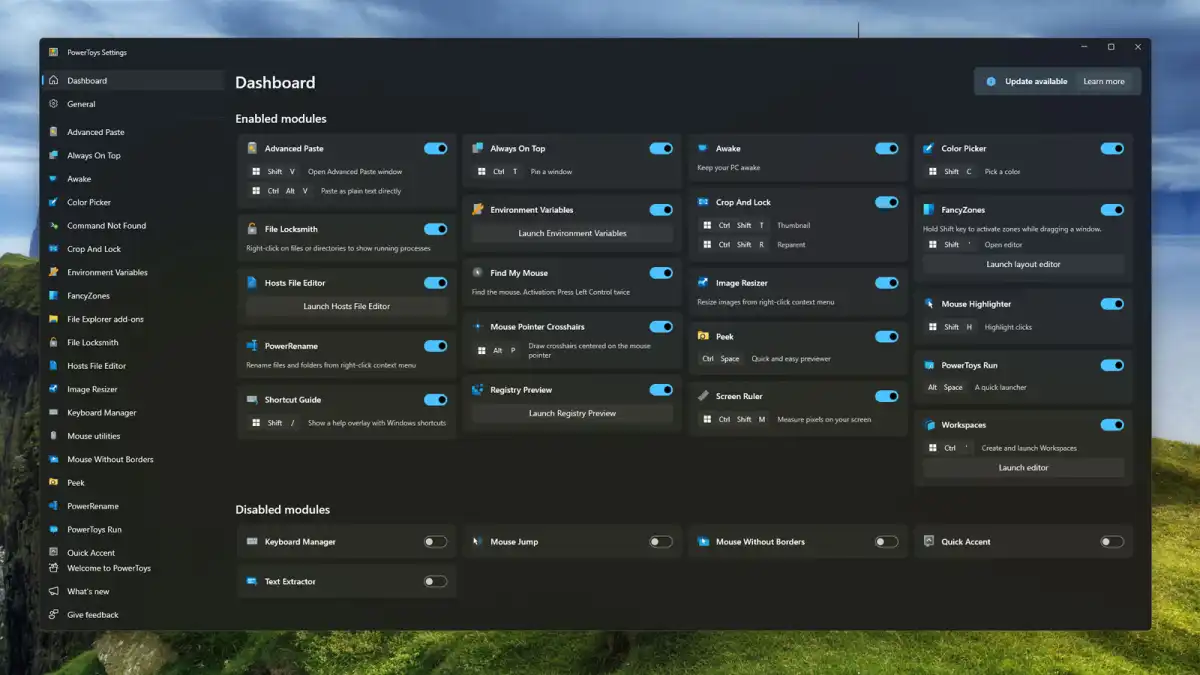Click the File Locksmith padlock card icon

253,229
